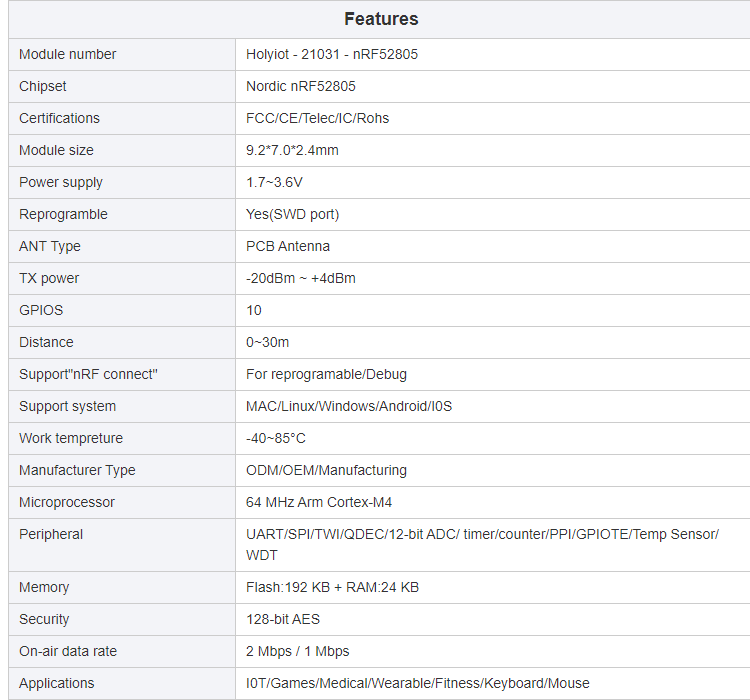The width and height of the screenshot is (750, 700).
Task: Select the 'Module number' label cell
Action: point(67,54)
